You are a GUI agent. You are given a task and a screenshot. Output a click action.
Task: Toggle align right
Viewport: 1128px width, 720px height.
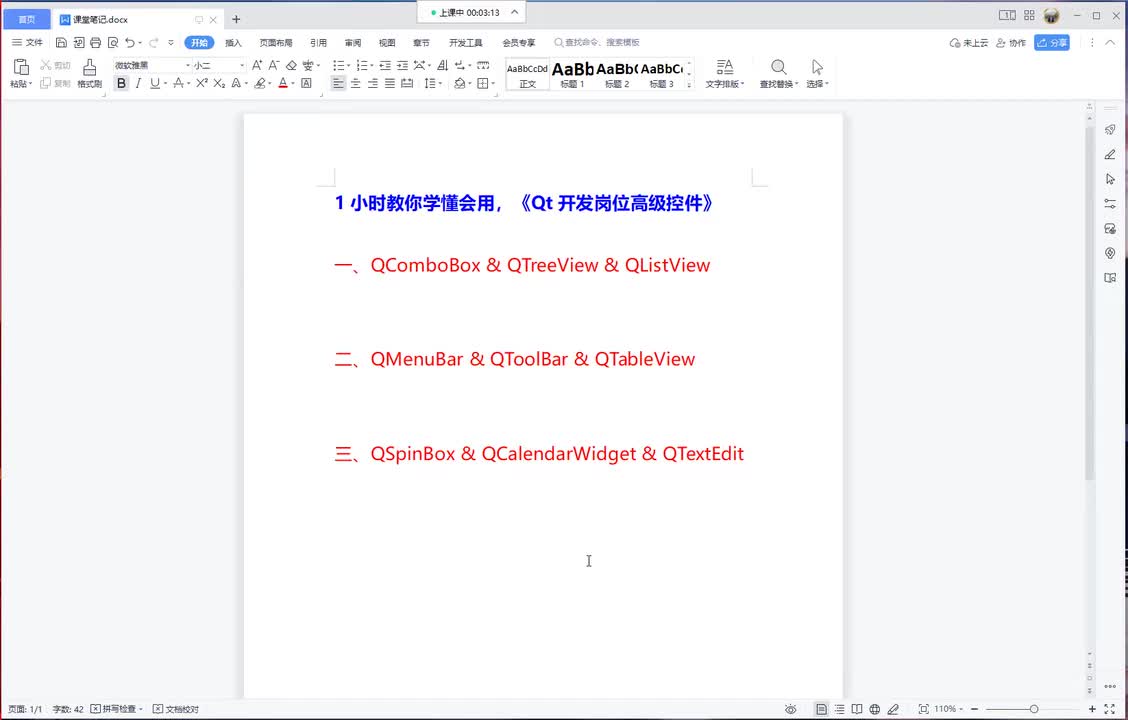(x=373, y=83)
